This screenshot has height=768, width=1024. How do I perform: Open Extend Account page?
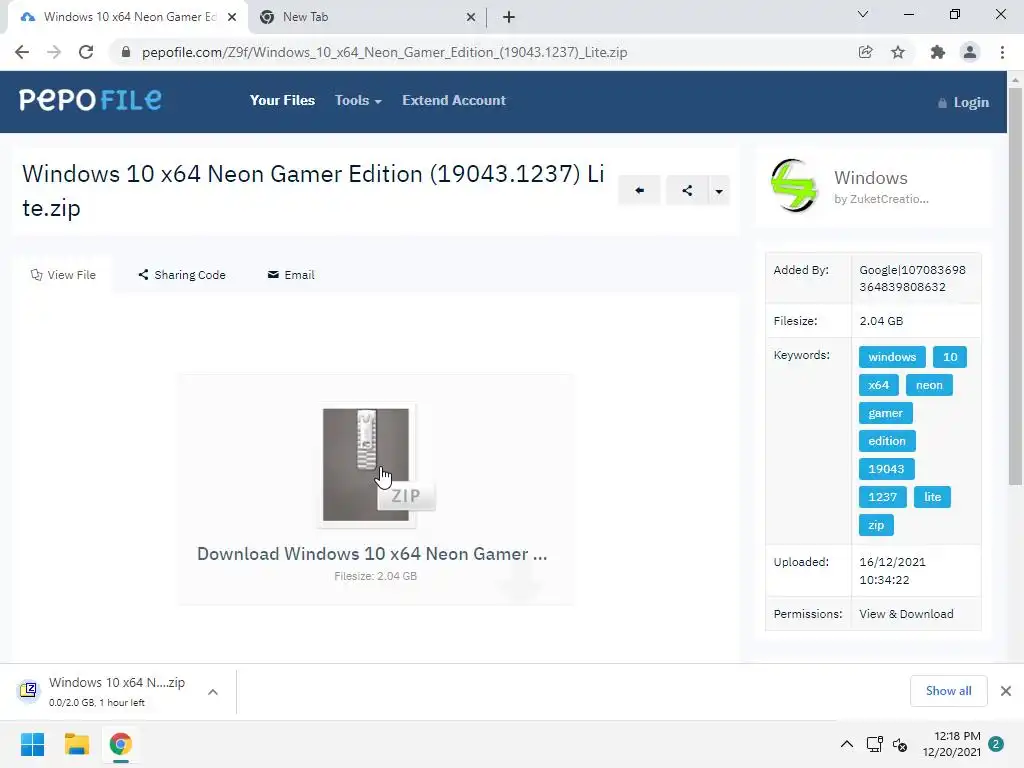(x=454, y=101)
